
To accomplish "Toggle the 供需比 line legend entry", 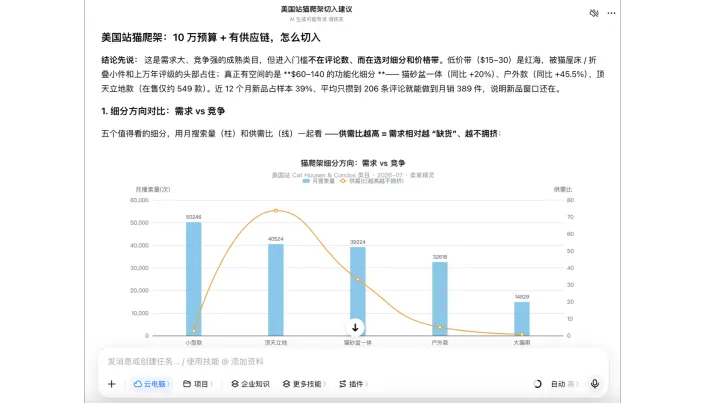I will pos(371,181).
